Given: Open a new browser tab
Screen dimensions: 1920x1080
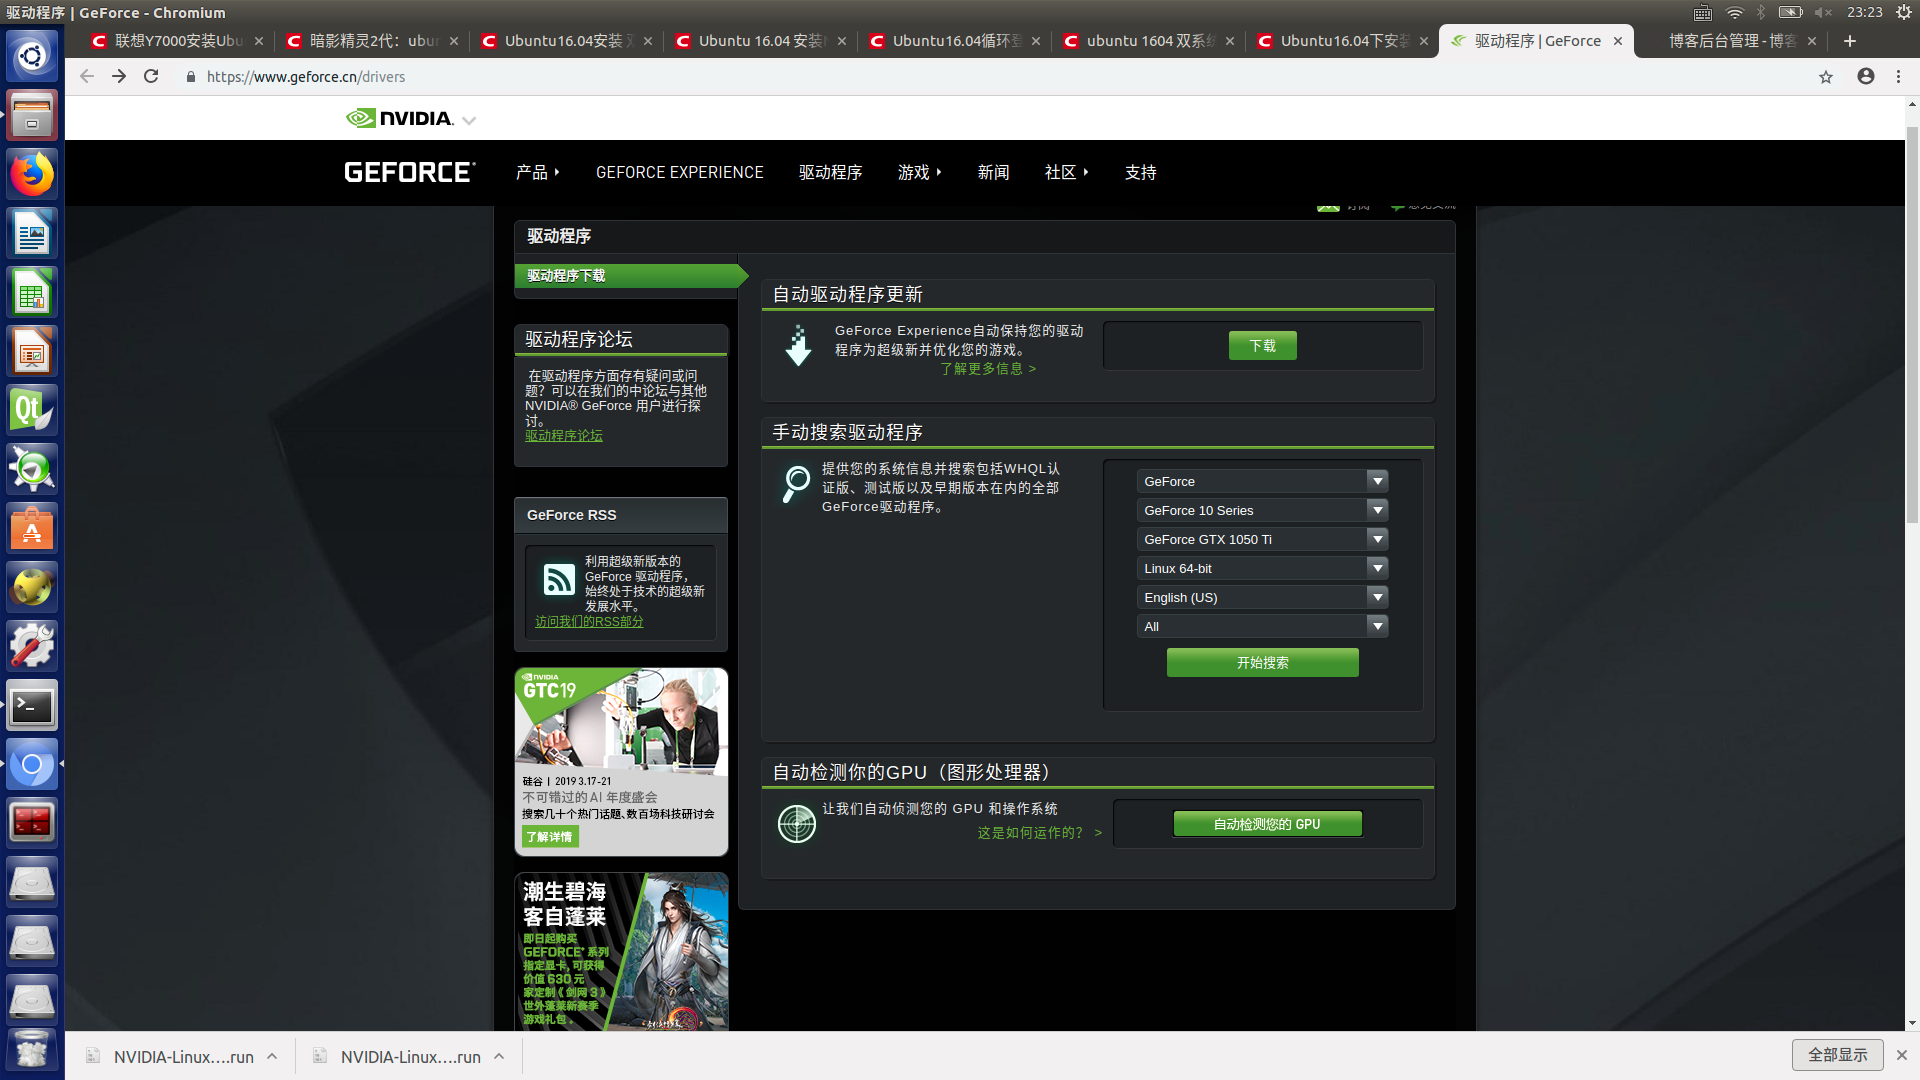Looking at the screenshot, I should (x=1850, y=41).
